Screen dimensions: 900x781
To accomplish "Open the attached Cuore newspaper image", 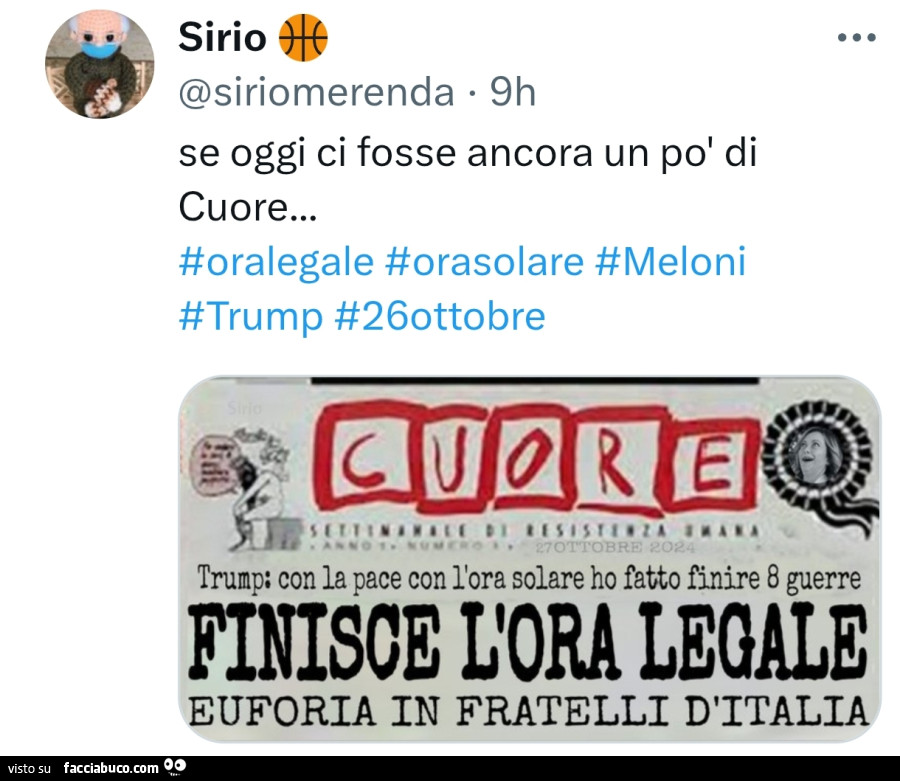I will click(530, 559).
